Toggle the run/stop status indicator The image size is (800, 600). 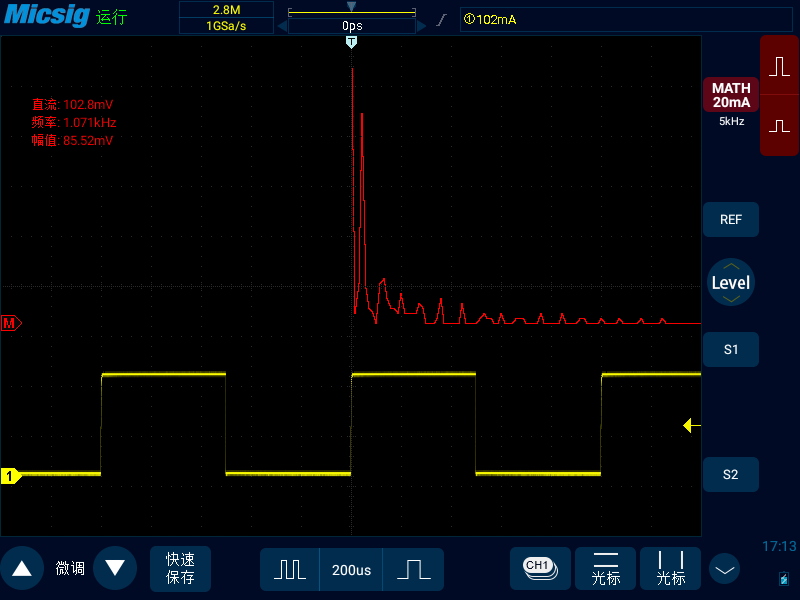point(111,17)
